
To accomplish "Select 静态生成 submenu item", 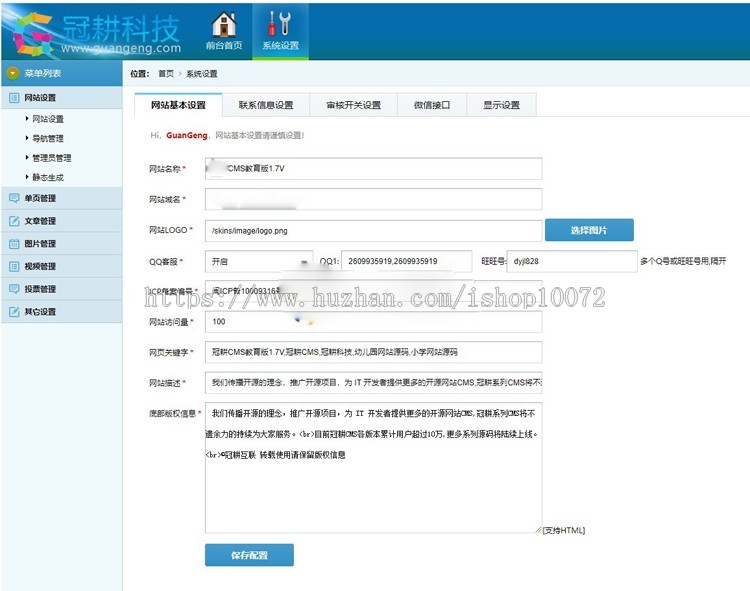I will 48,177.
